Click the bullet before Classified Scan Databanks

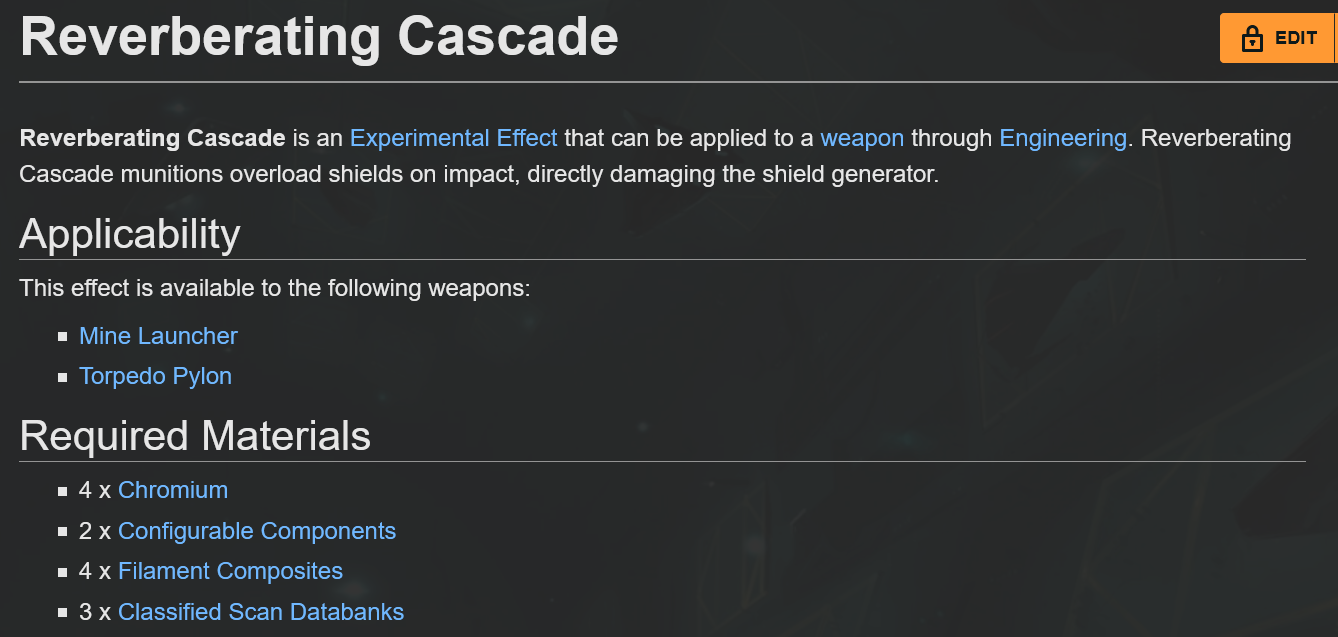tap(63, 613)
